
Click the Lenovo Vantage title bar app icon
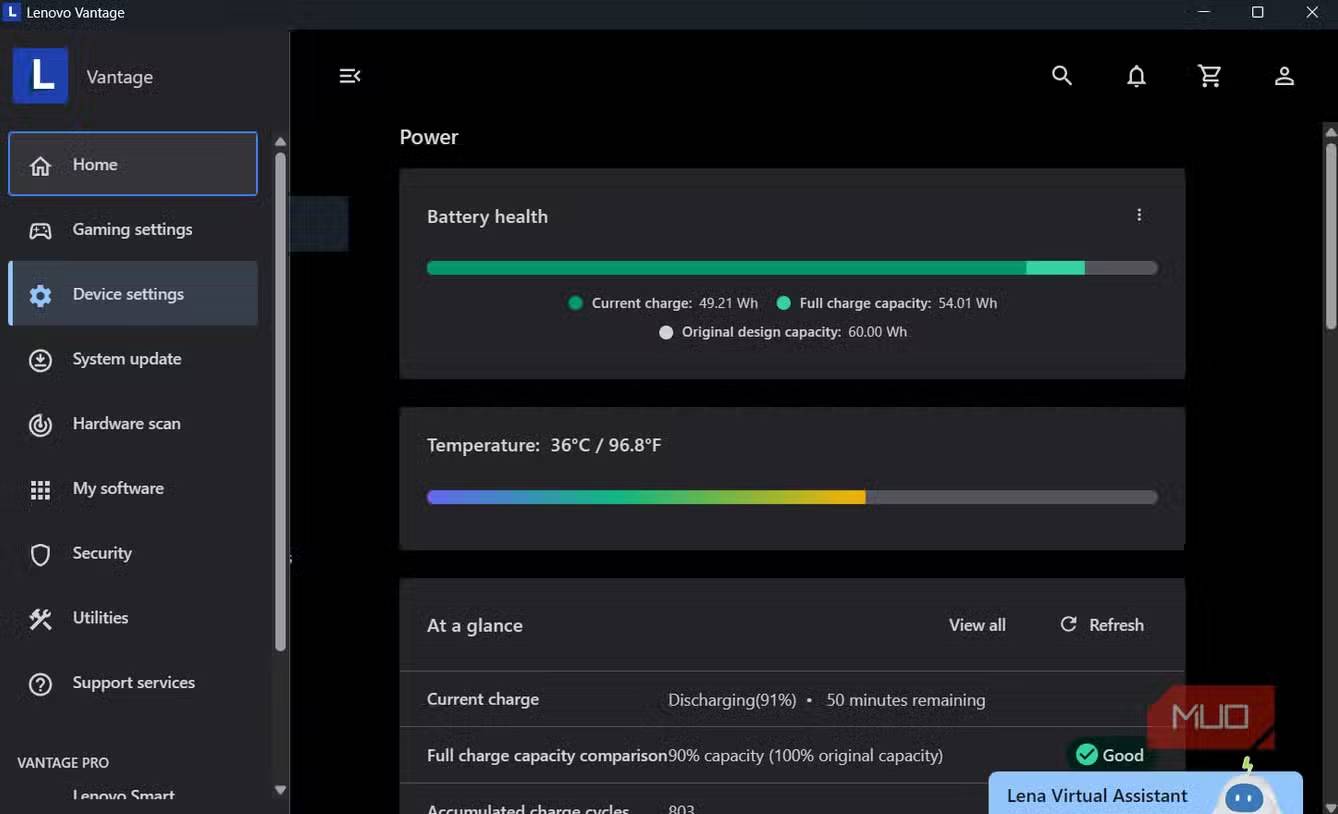(x=13, y=13)
